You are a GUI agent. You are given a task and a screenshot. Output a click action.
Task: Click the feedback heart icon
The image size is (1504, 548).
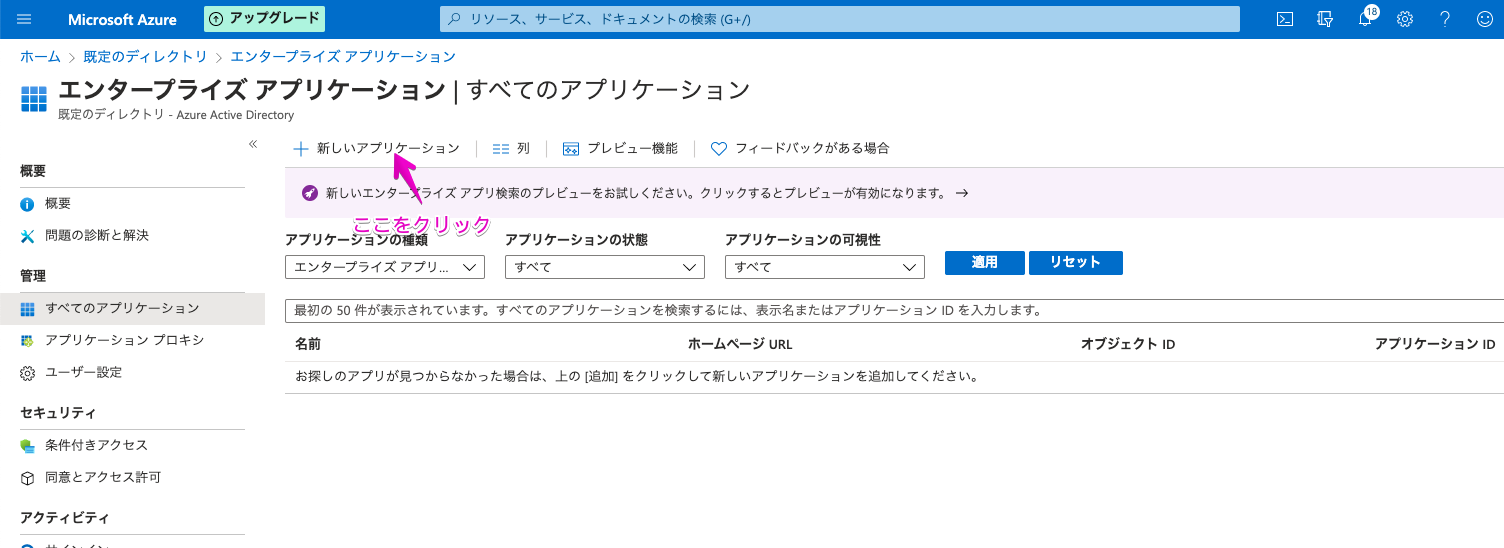tap(718, 149)
